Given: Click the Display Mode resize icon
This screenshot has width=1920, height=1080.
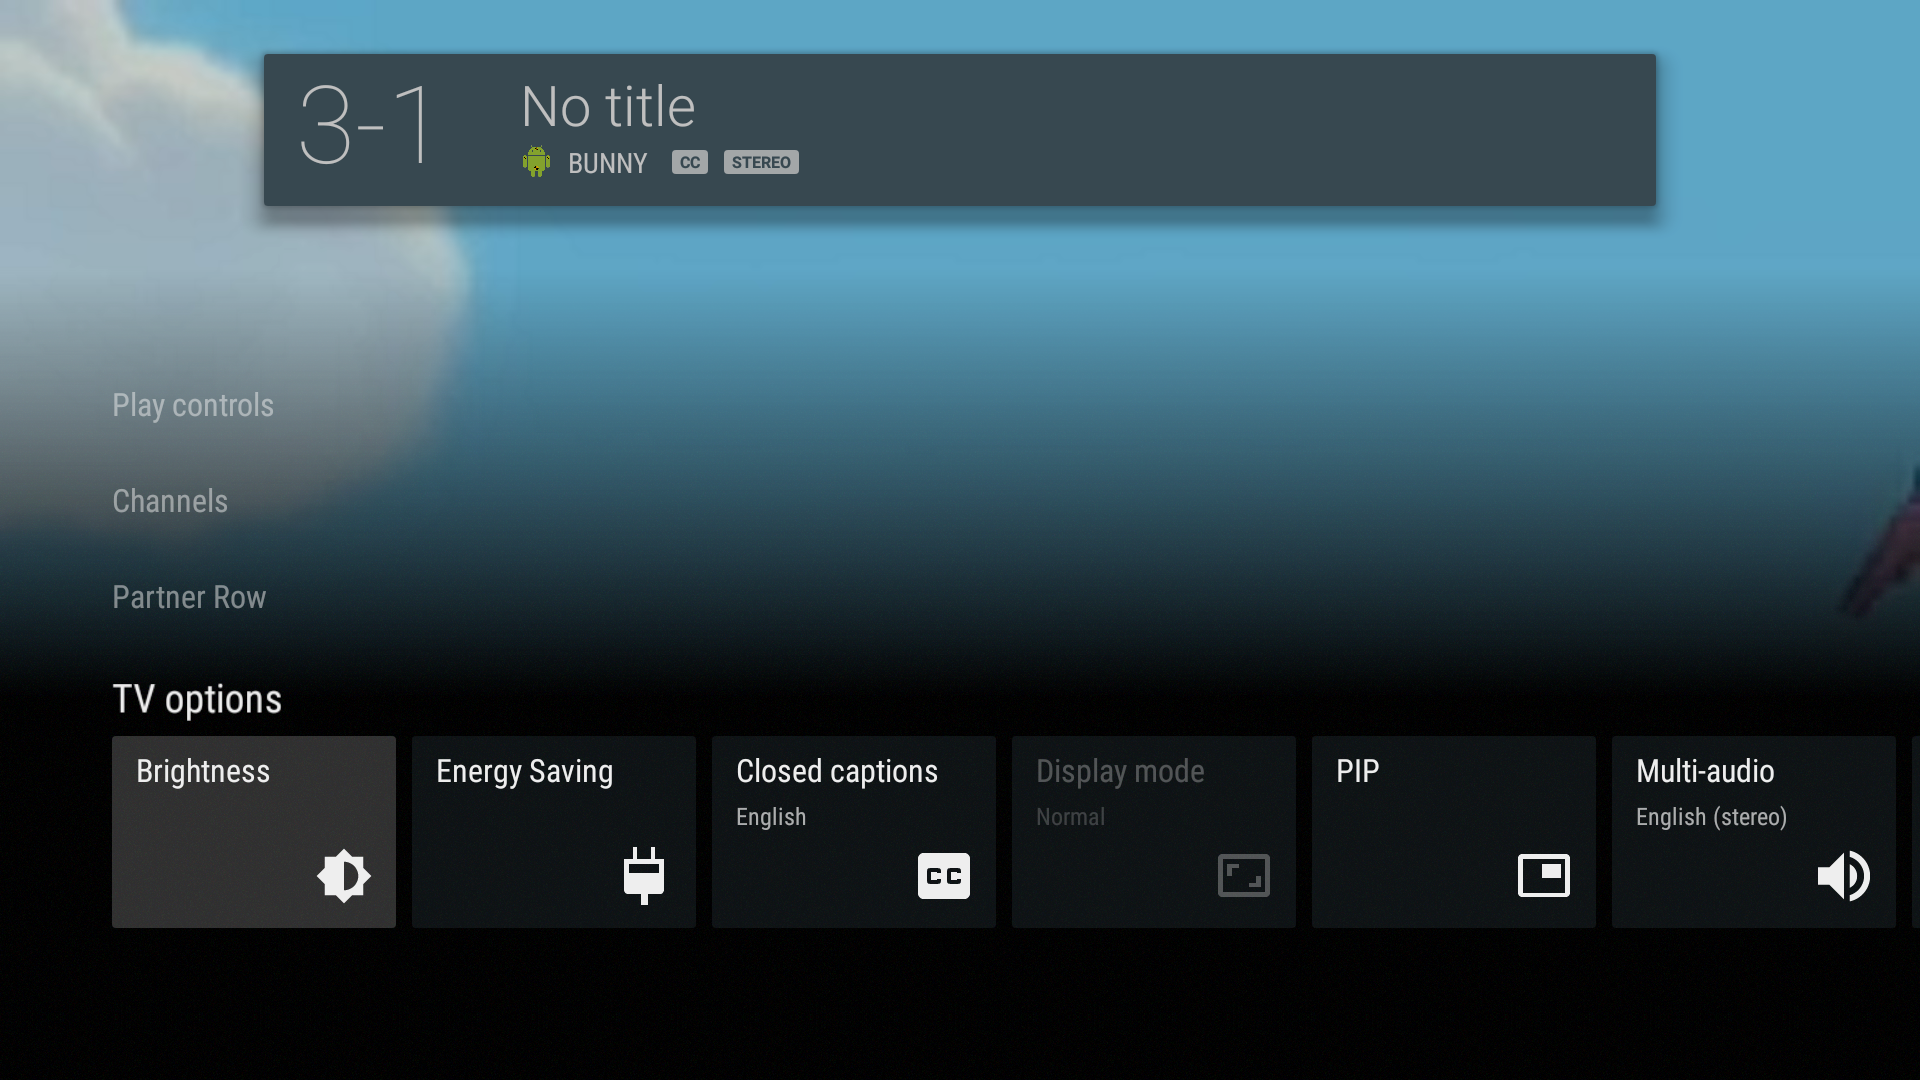Looking at the screenshot, I should point(1242,876).
